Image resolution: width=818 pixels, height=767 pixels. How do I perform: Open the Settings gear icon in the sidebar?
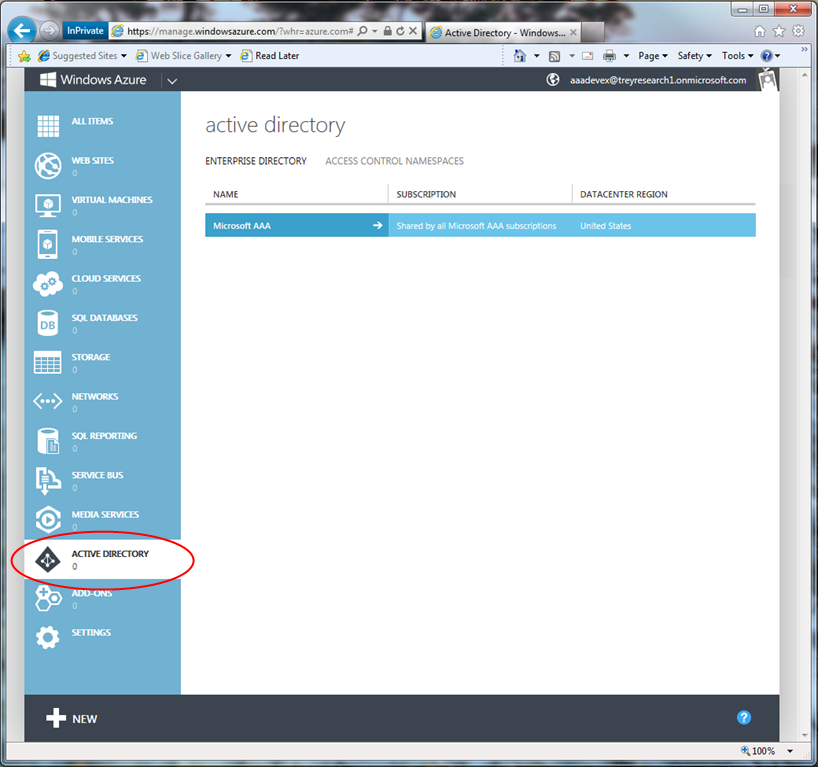pyautogui.click(x=47, y=638)
